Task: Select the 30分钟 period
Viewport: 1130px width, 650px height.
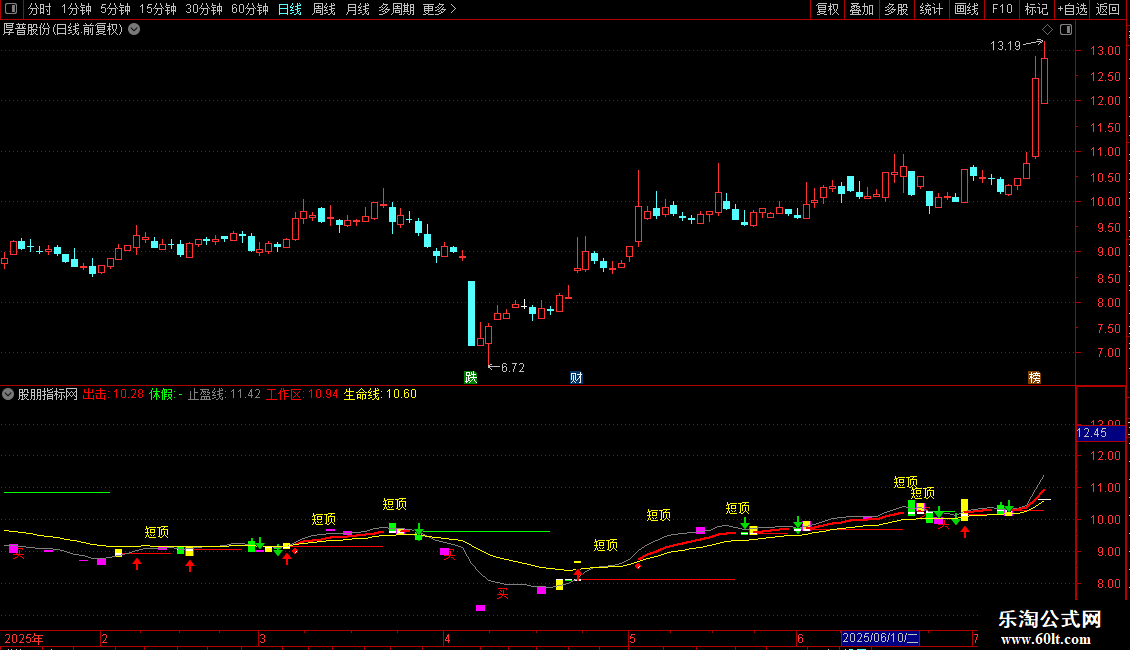Action: tap(204, 9)
